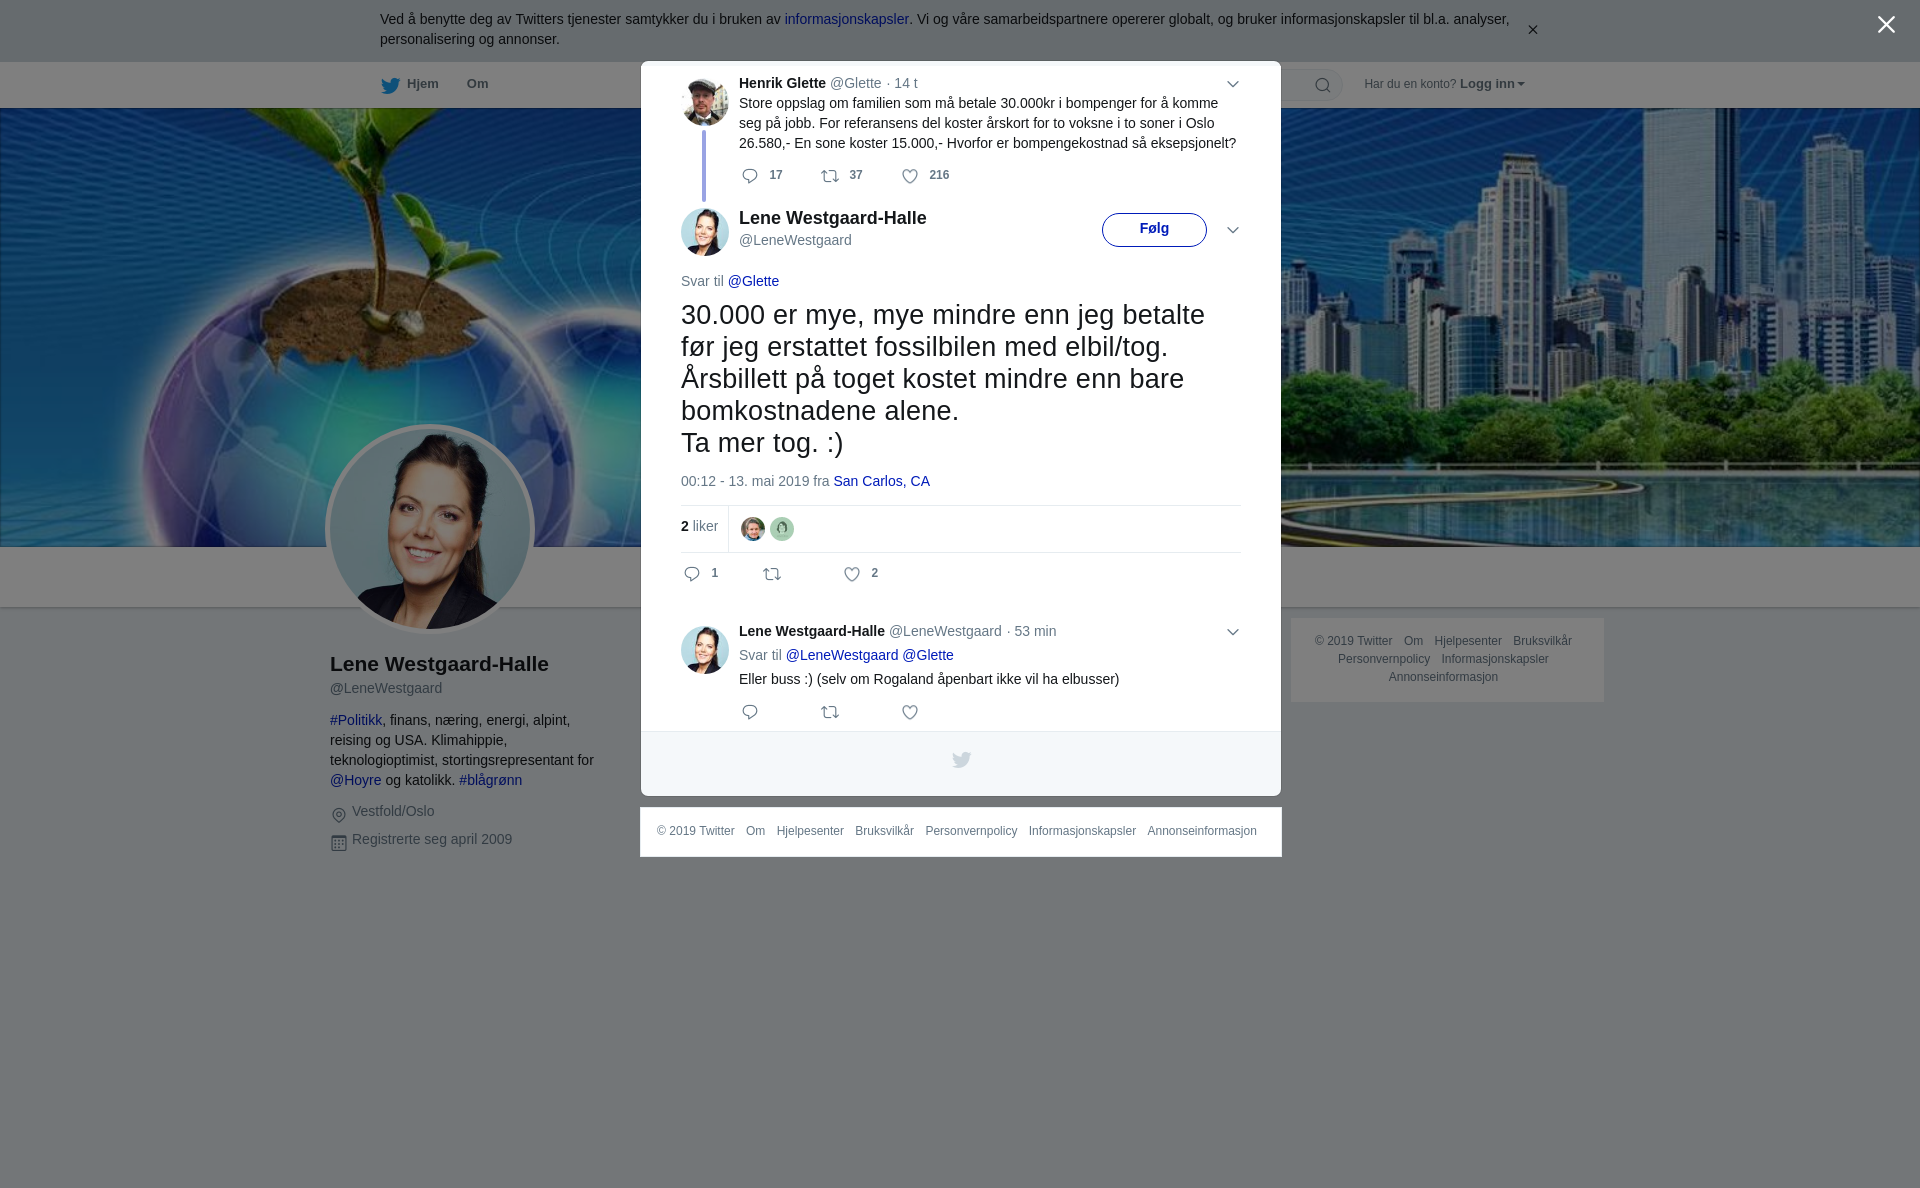Click reply icon on Henrik Glette's tweet
The height and width of the screenshot is (1188, 1920).
point(750,176)
